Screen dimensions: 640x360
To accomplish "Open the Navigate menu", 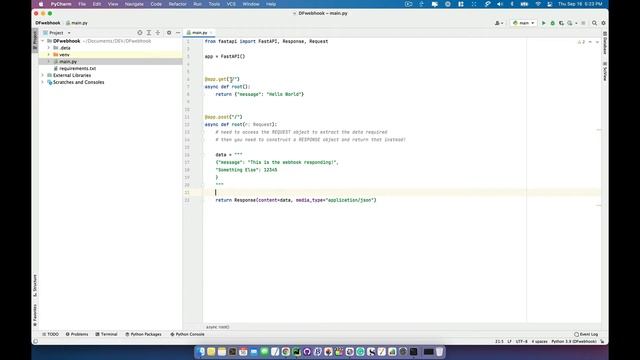I will 134,4.
